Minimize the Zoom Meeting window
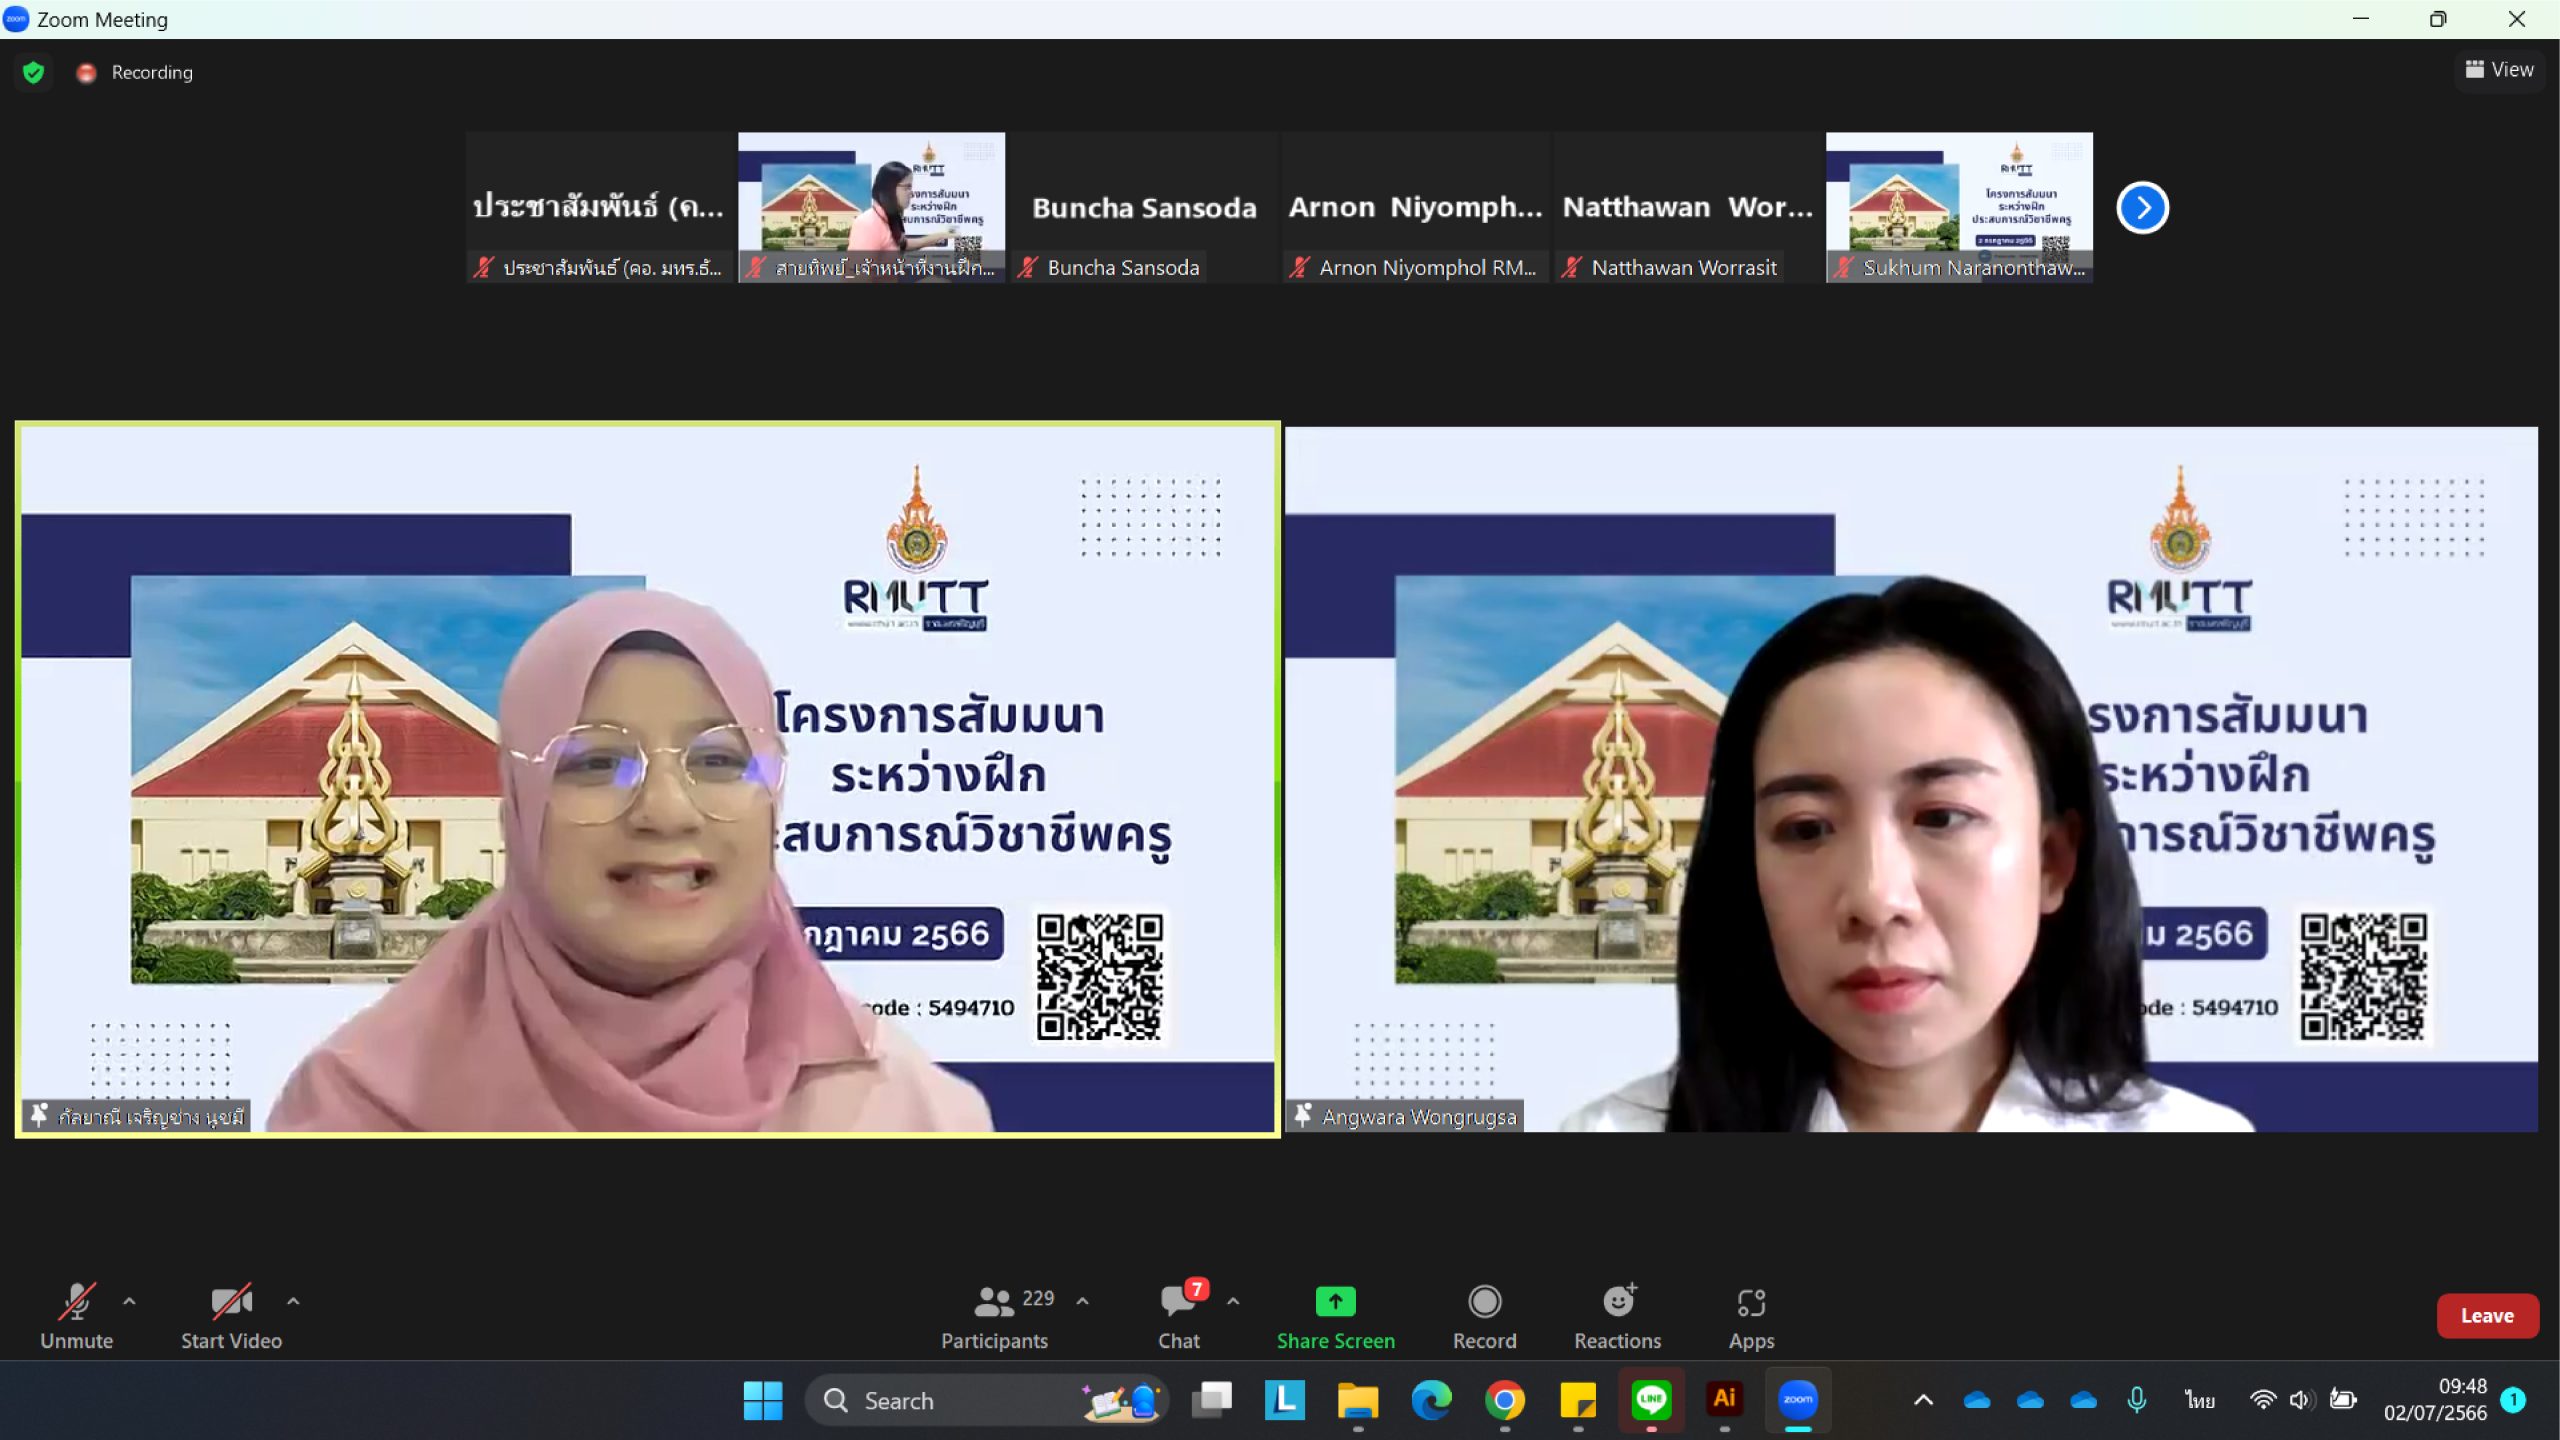 (2361, 19)
